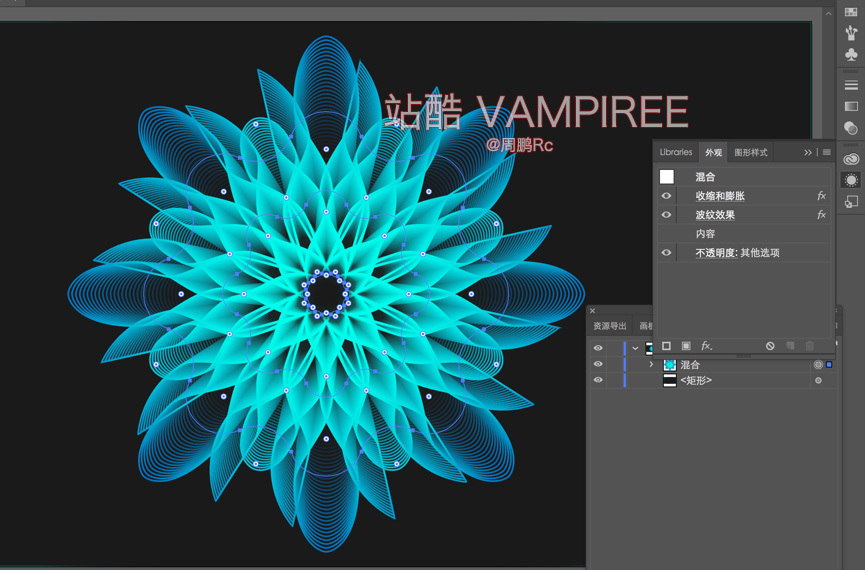Close the Layers panel group
Image resolution: width=865 pixels, height=570 pixels.
(x=592, y=311)
